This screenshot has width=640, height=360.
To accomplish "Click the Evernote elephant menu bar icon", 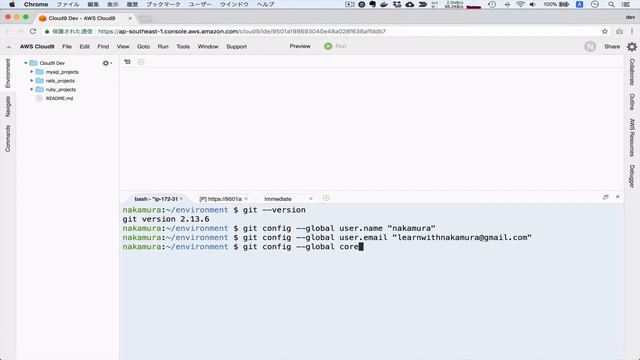I will click(373, 4).
